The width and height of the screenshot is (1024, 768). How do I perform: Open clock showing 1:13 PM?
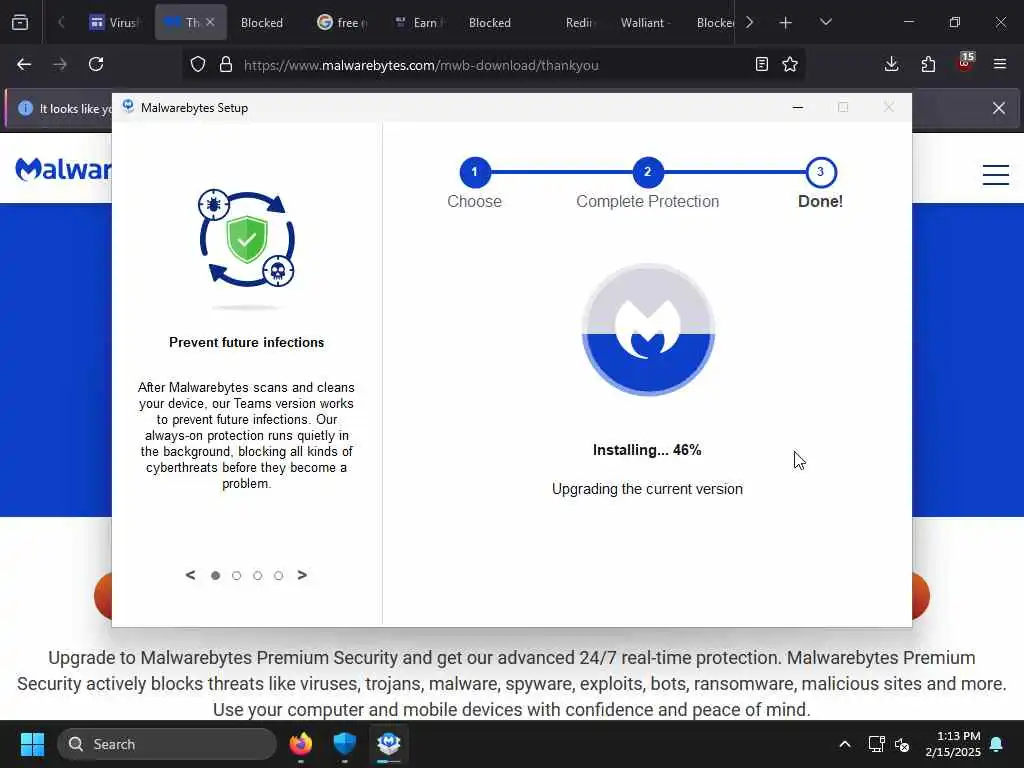(x=953, y=744)
